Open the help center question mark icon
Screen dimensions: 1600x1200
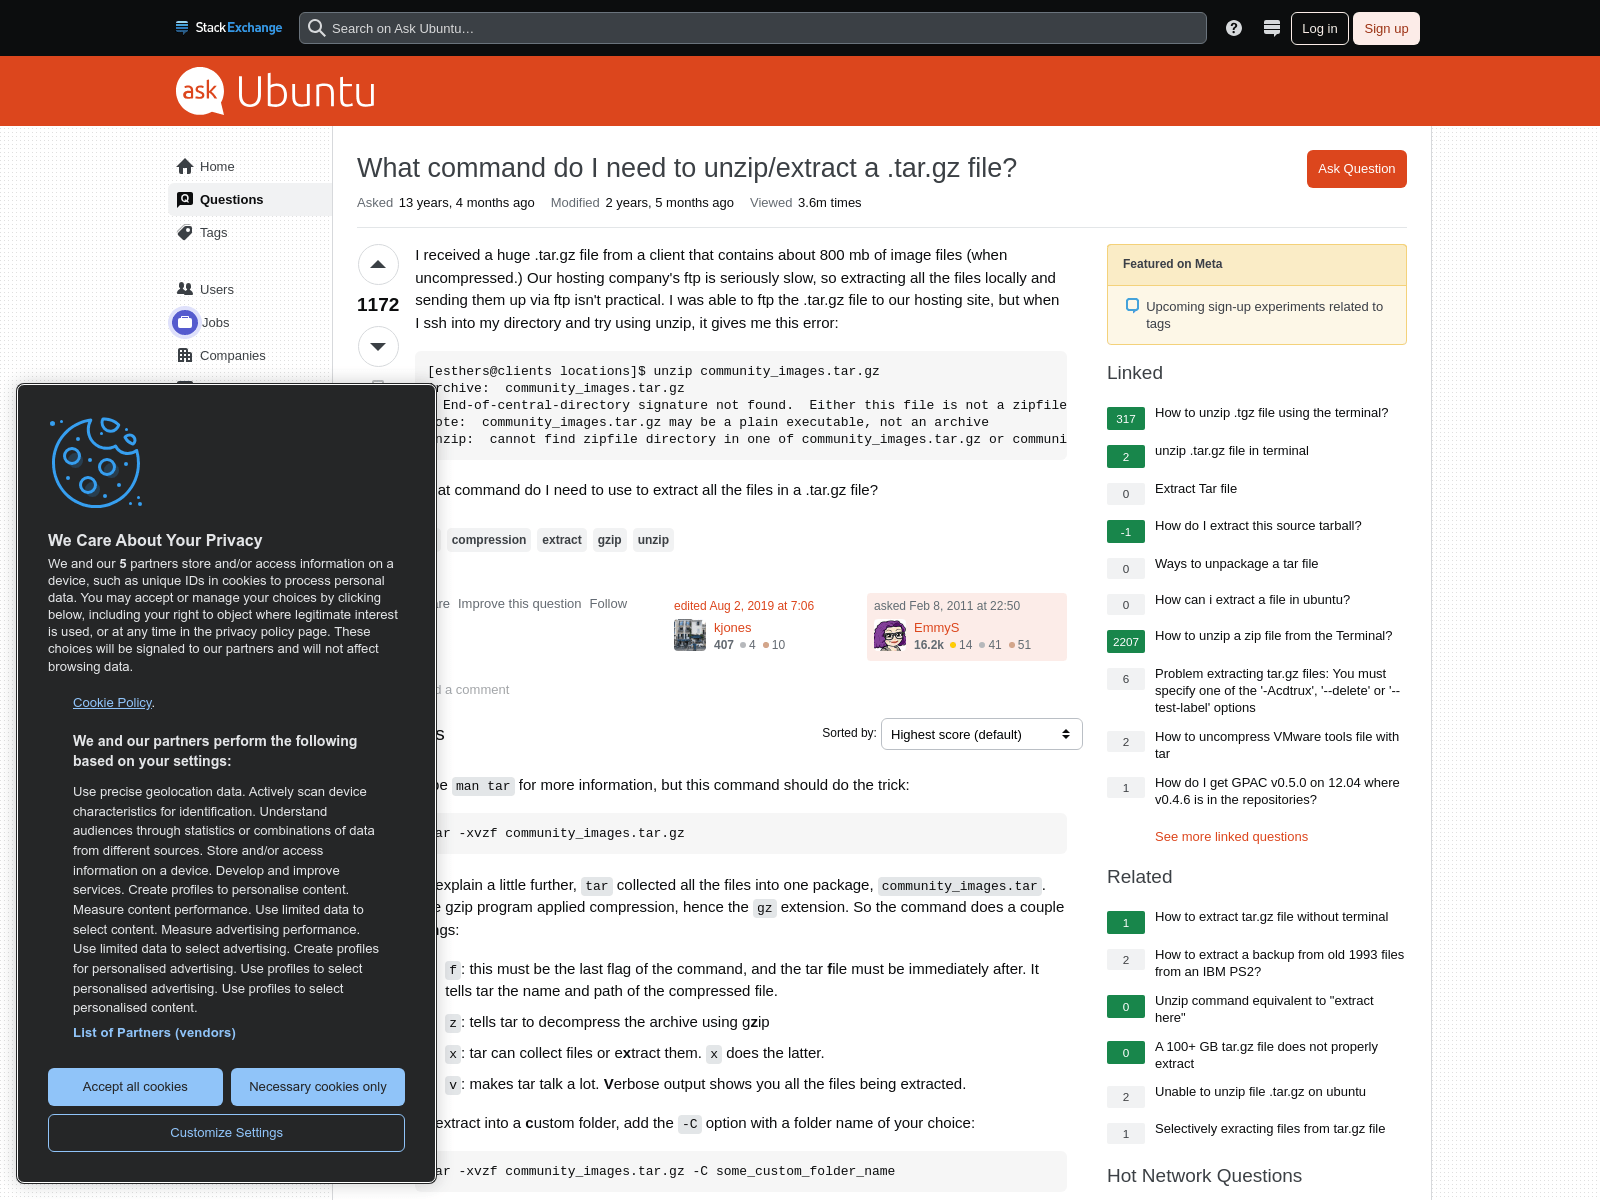(1234, 28)
